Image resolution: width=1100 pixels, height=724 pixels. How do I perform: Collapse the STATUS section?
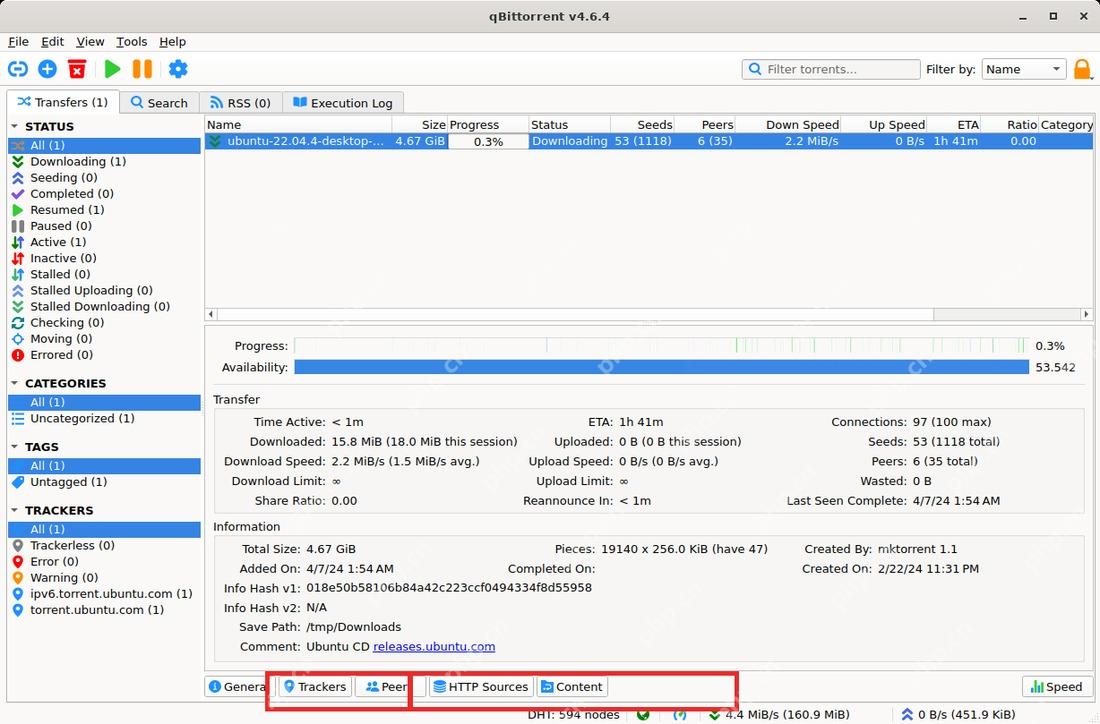15,126
